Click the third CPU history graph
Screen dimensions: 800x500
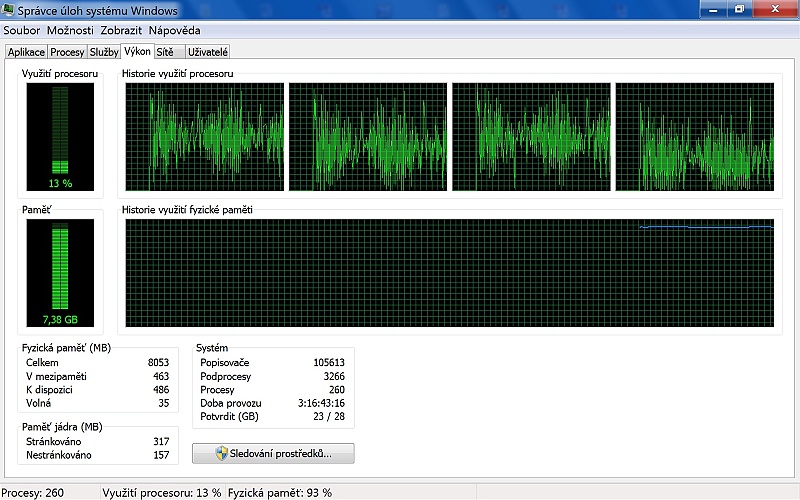[531, 137]
